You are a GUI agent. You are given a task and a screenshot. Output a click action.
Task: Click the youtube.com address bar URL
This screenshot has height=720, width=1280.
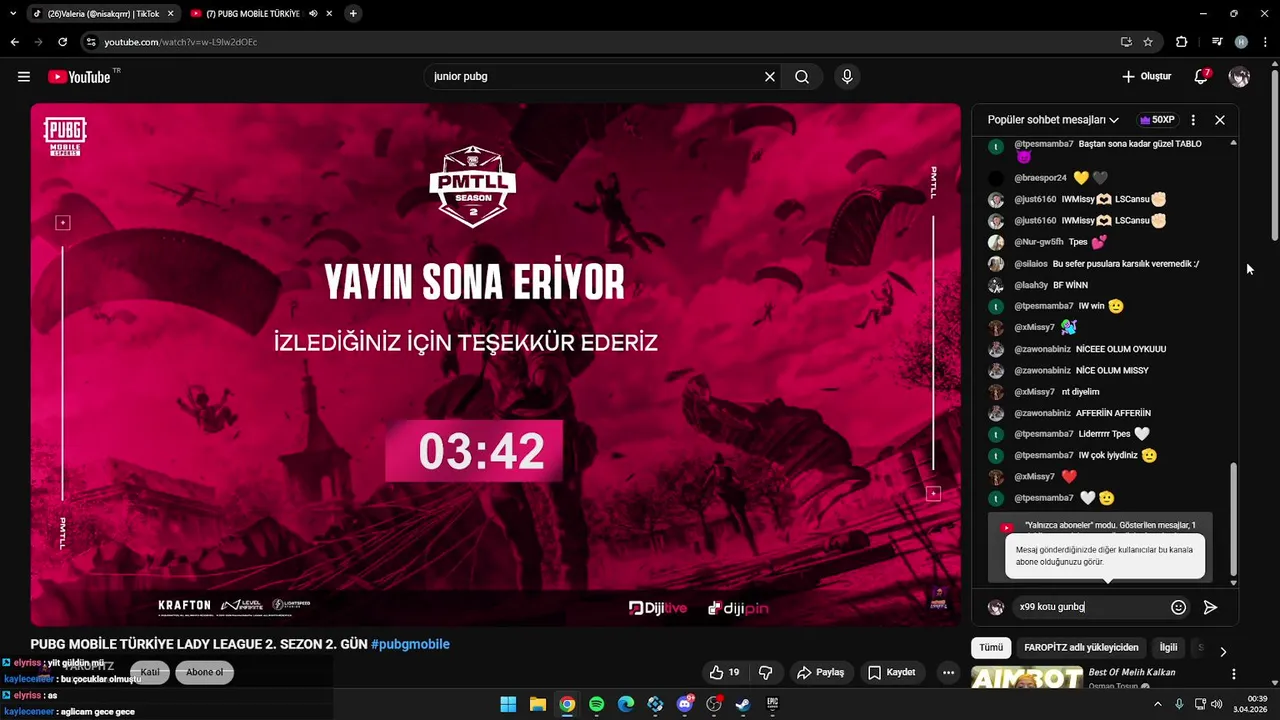(x=181, y=42)
